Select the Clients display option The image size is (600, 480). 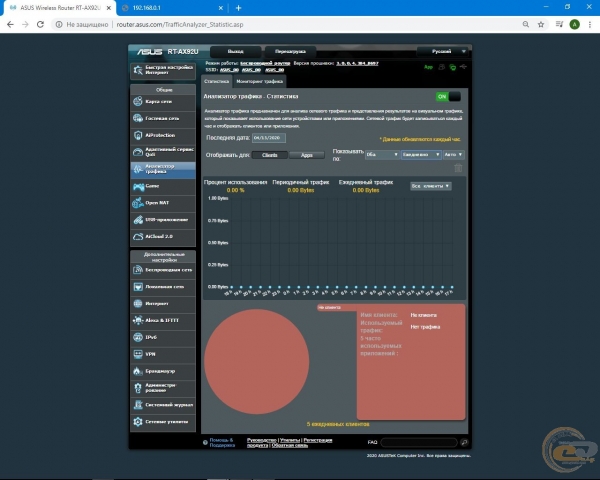pyautogui.click(x=270, y=155)
